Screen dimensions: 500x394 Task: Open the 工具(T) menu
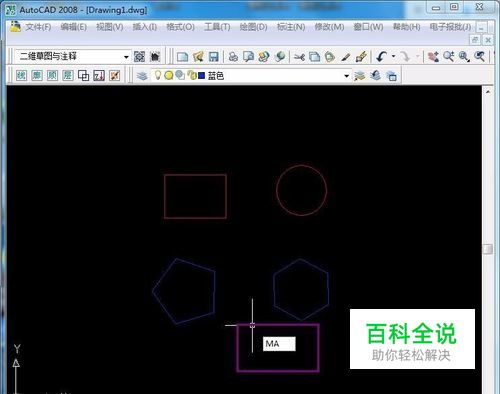pos(217,27)
